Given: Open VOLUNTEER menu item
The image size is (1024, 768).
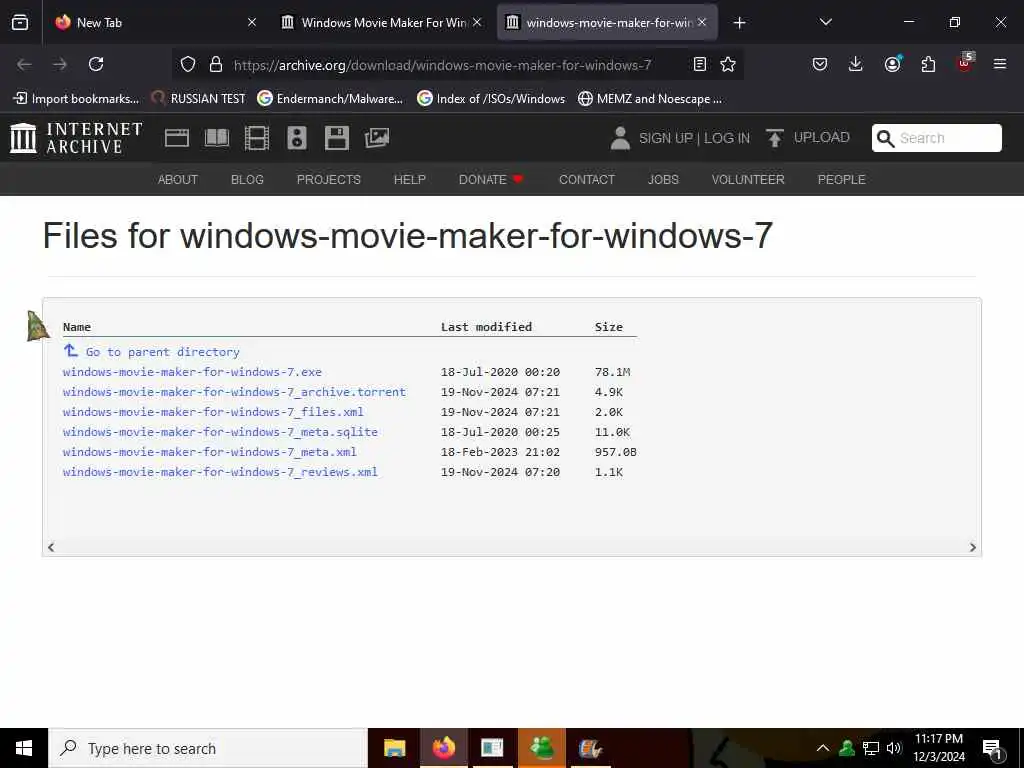Looking at the screenshot, I should tap(748, 180).
